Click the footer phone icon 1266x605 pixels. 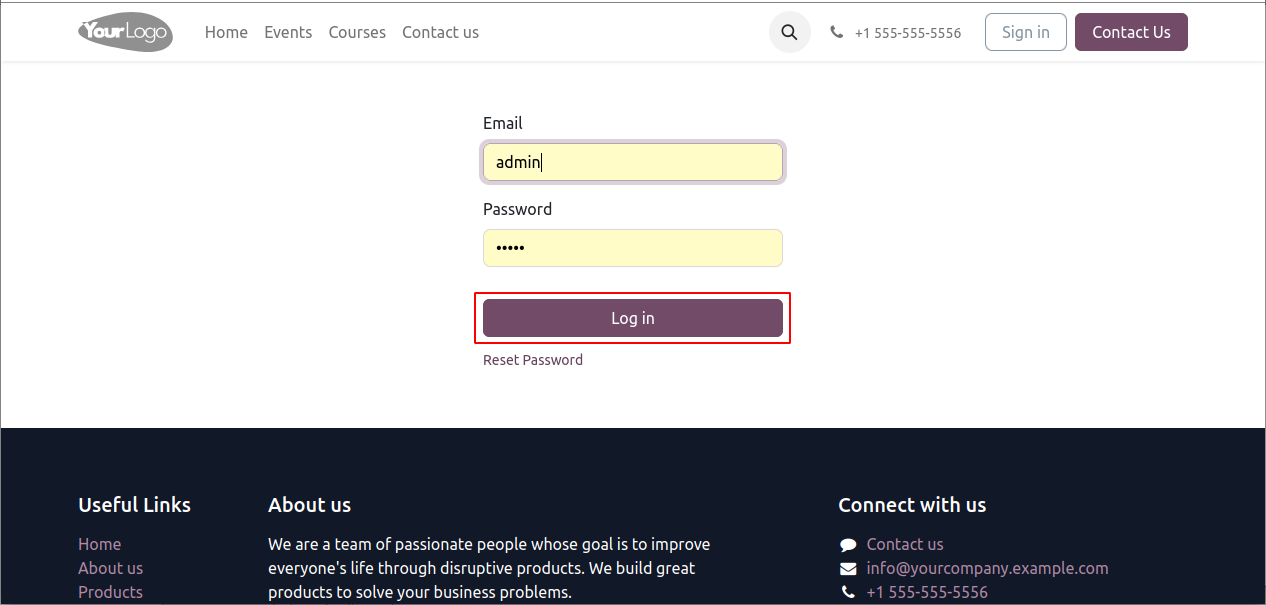848,593
